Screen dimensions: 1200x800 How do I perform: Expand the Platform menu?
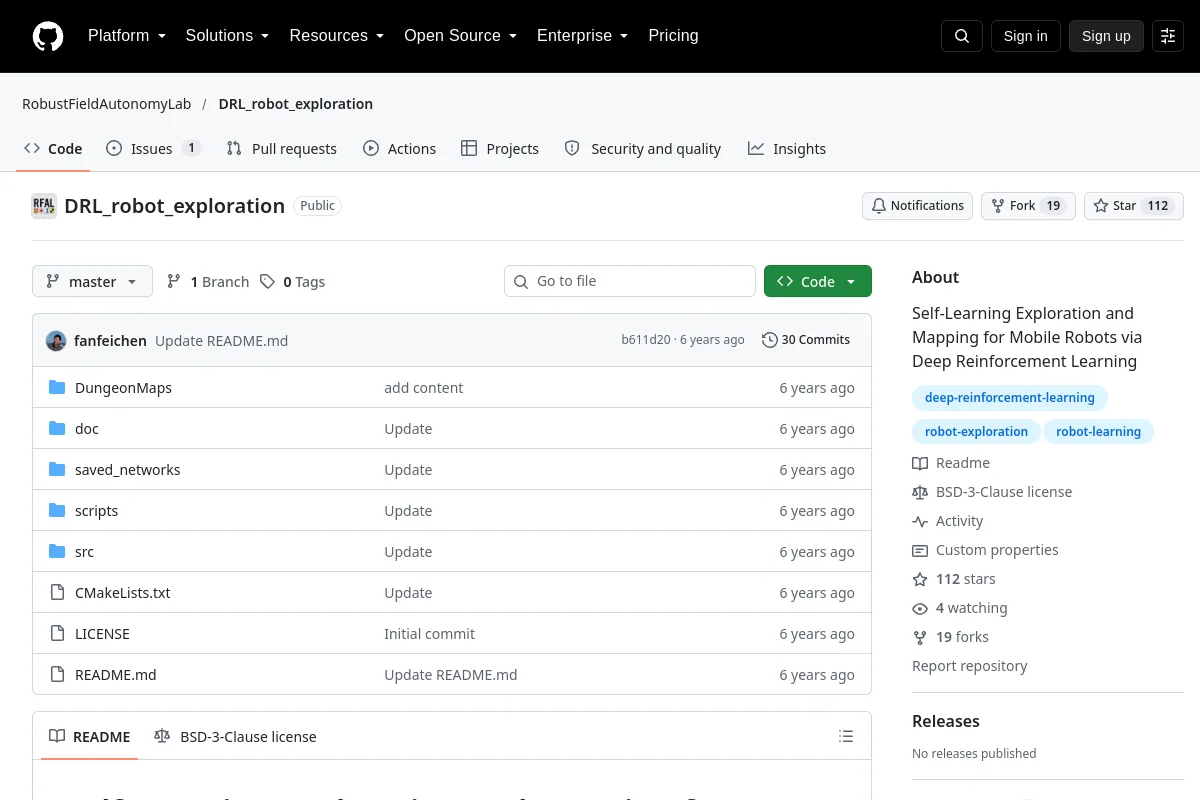pos(127,36)
